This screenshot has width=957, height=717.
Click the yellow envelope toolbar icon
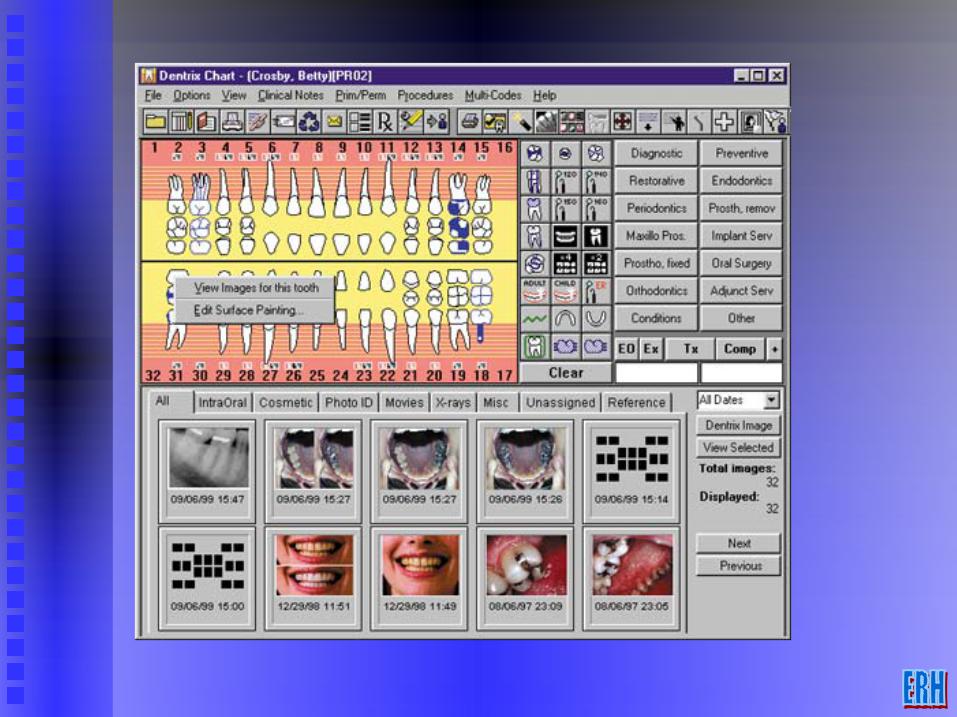point(334,121)
